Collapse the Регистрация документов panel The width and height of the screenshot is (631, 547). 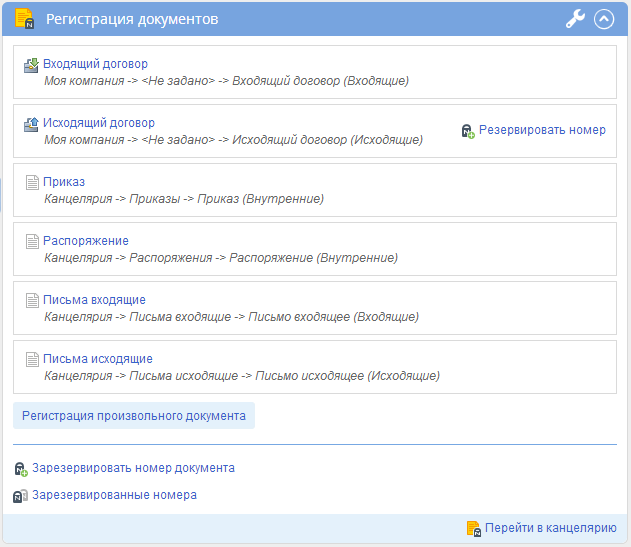point(604,19)
